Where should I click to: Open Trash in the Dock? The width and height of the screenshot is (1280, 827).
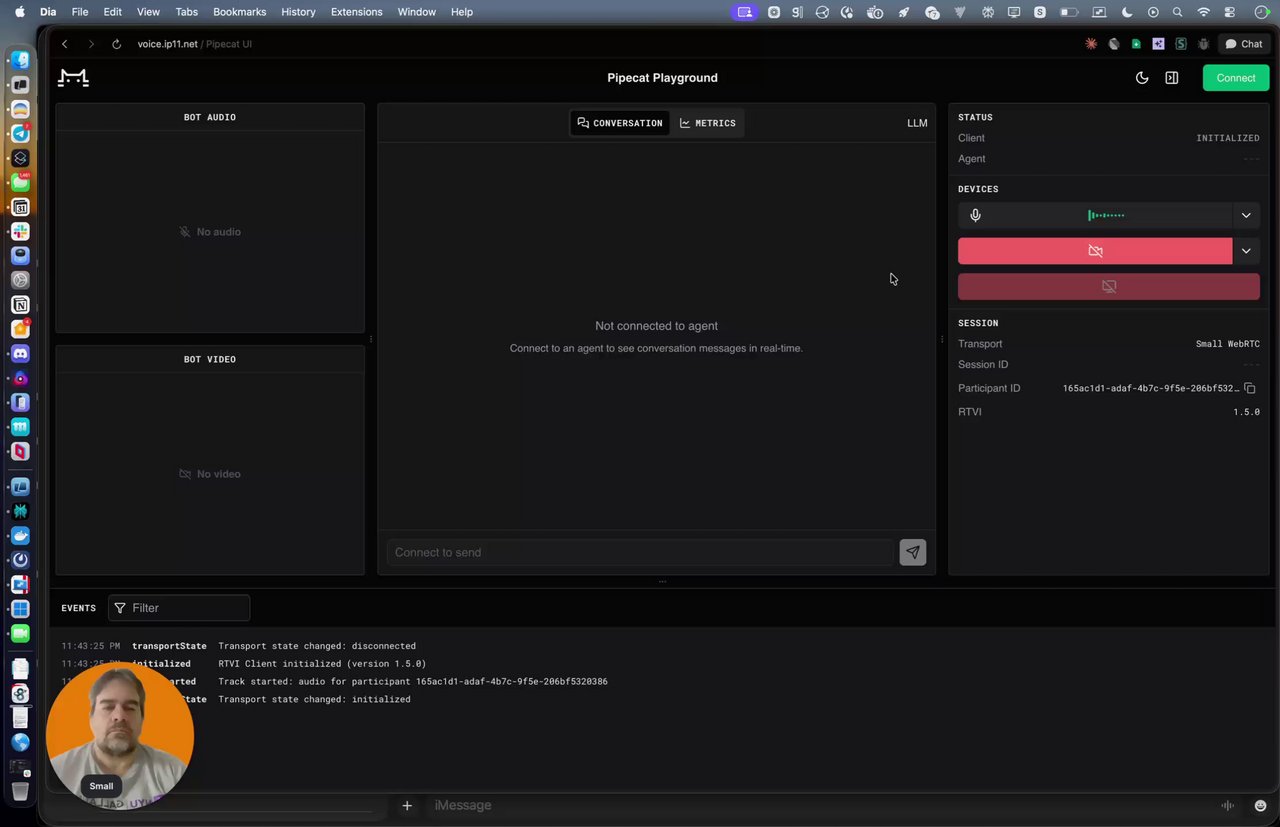[20, 791]
